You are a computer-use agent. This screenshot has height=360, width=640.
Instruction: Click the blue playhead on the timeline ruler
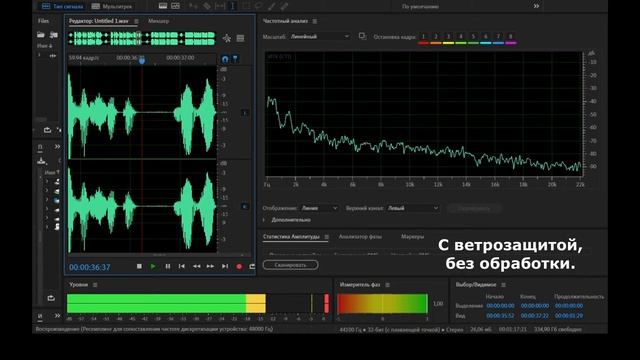pos(142,61)
